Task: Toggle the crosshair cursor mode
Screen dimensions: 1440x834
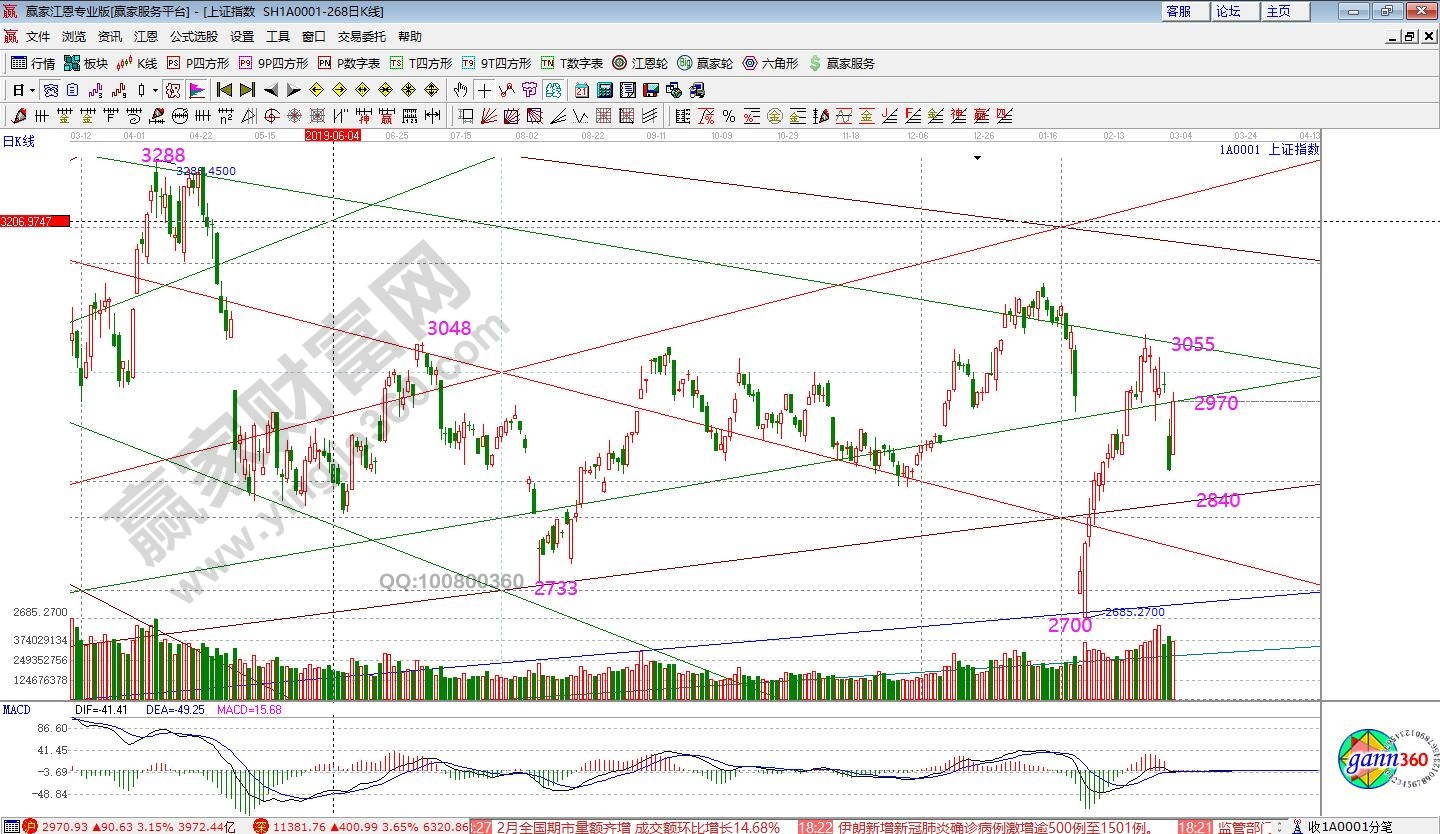Action: coord(484,90)
